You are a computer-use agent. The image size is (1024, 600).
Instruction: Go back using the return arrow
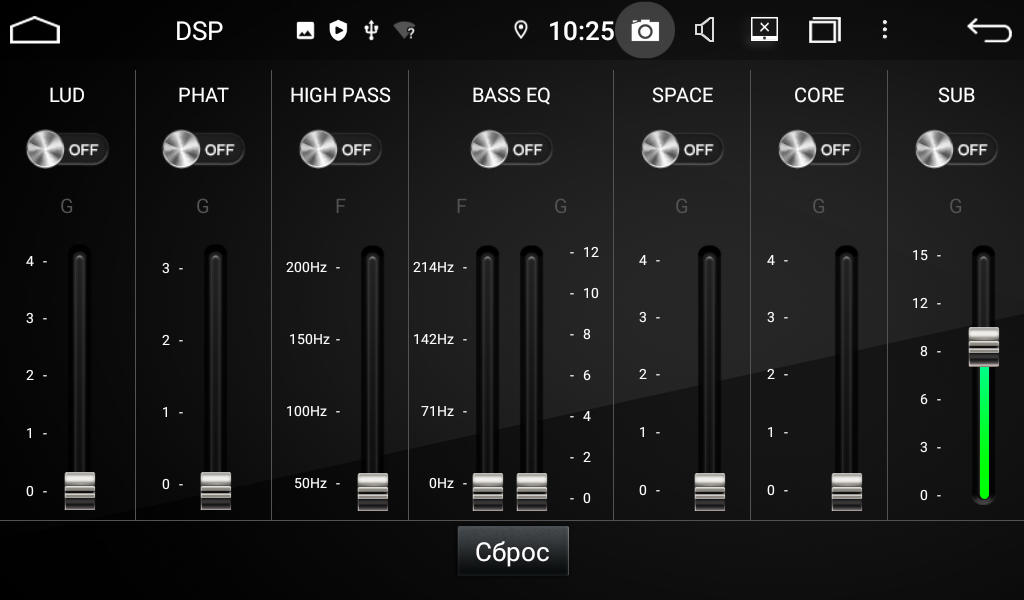pyautogui.click(x=989, y=31)
